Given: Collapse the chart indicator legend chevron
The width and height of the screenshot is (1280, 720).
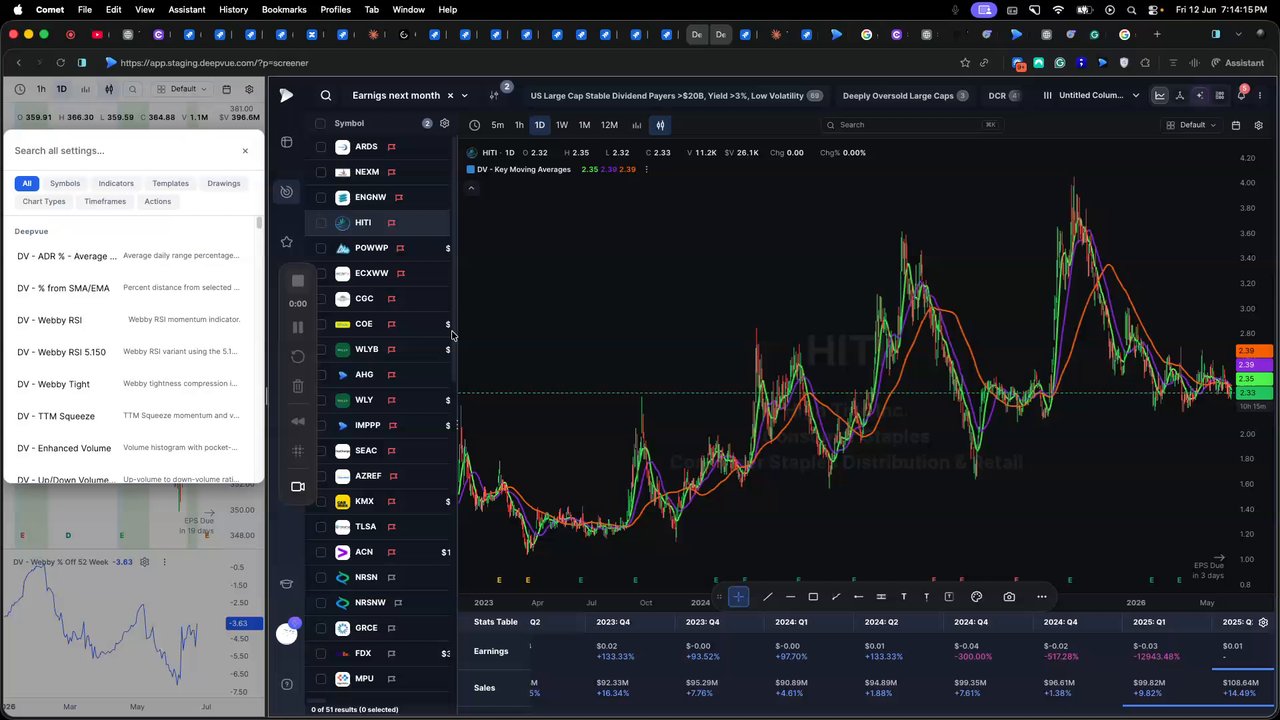Looking at the screenshot, I should [471, 188].
